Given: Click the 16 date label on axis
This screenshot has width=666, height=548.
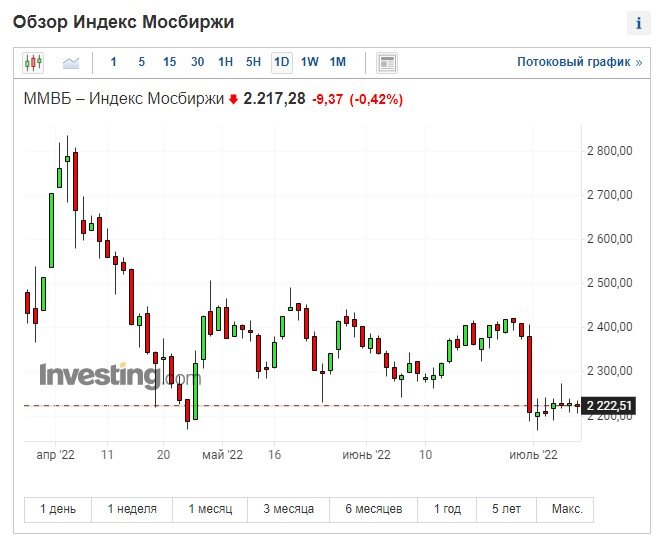Looking at the screenshot, I should coord(274,455).
